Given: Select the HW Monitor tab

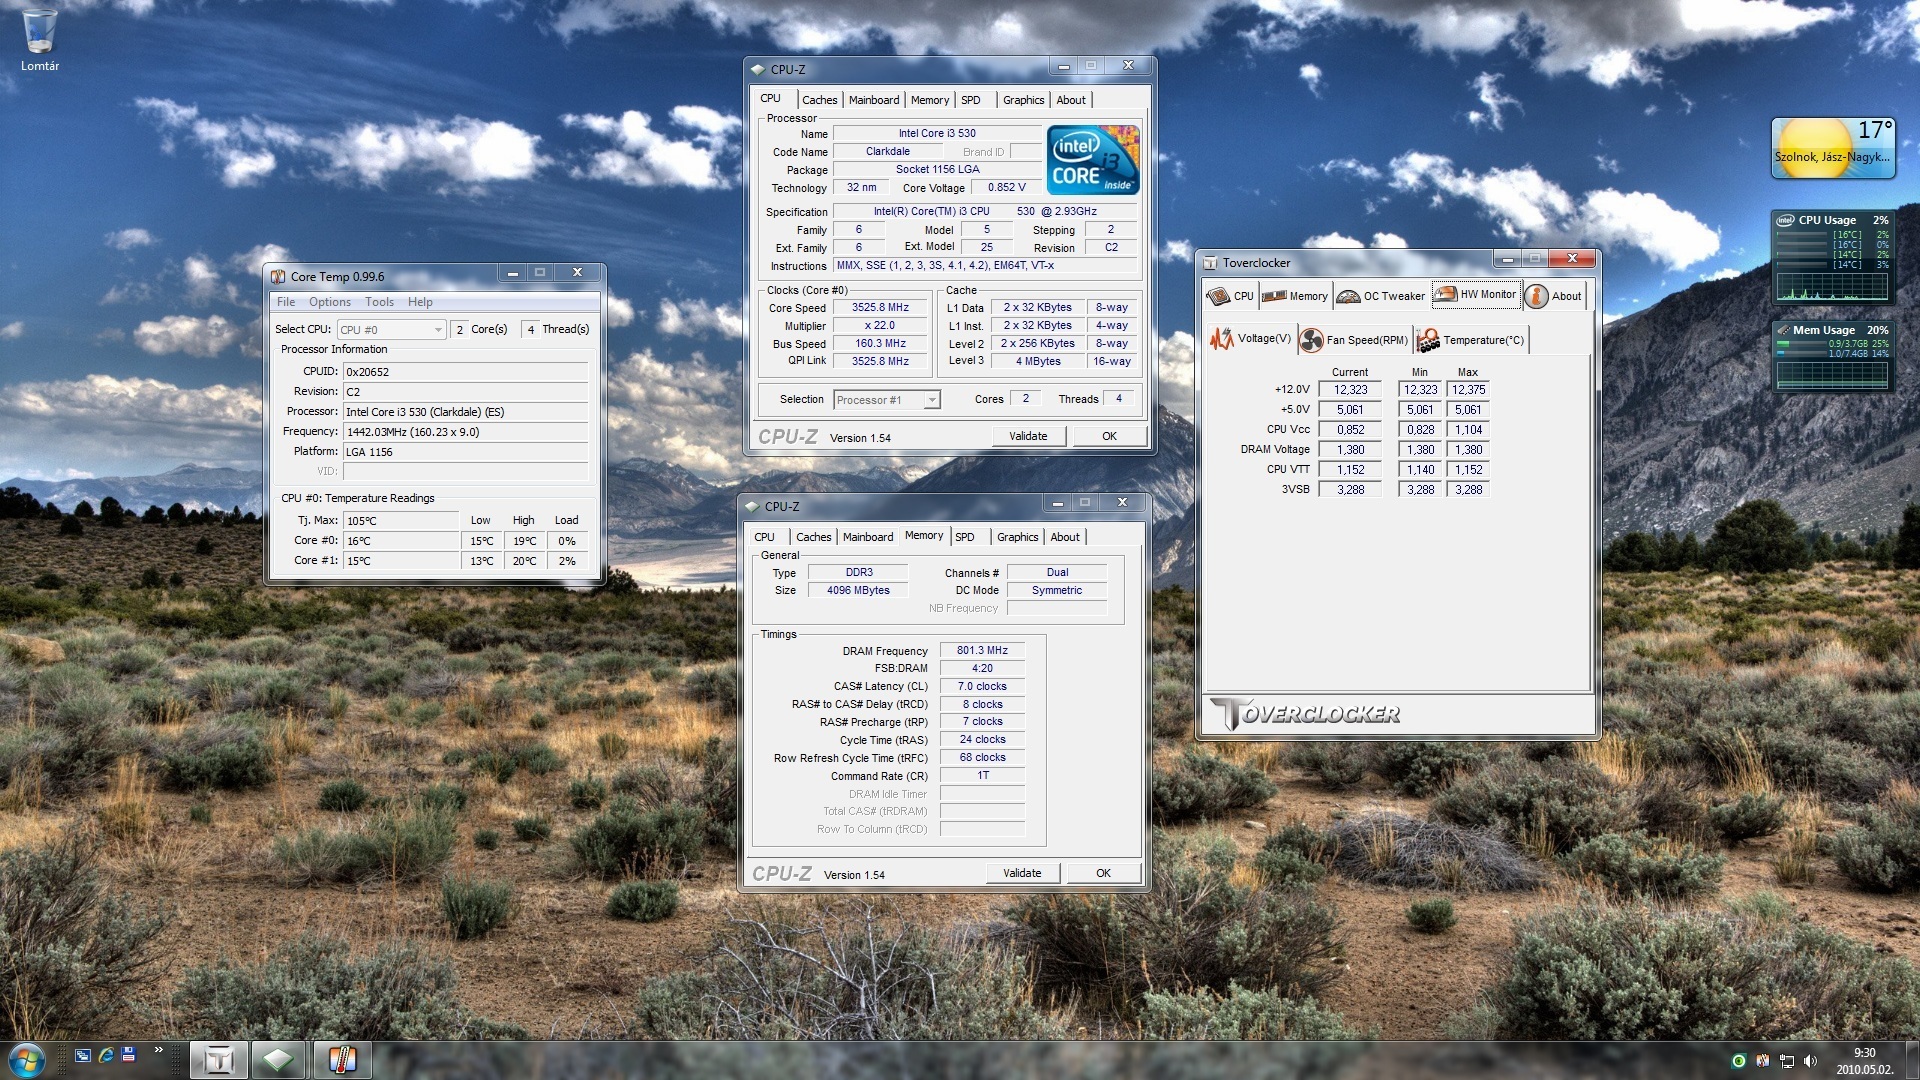Looking at the screenshot, I should (x=1475, y=295).
